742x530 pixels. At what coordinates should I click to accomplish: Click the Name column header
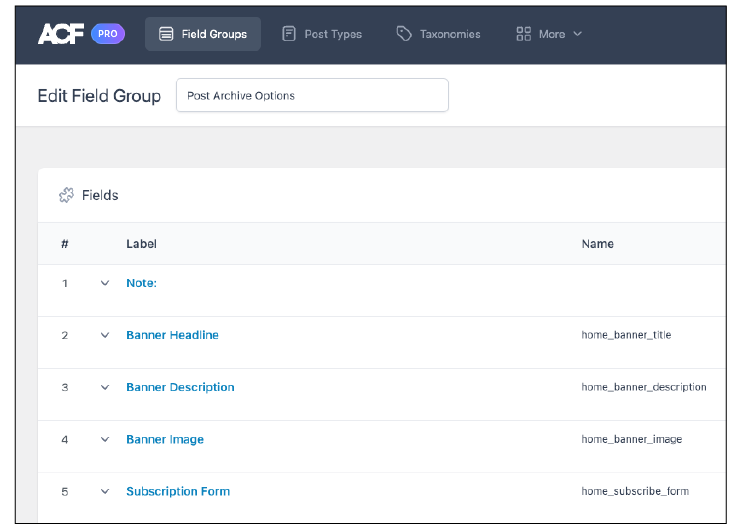(x=597, y=244)
